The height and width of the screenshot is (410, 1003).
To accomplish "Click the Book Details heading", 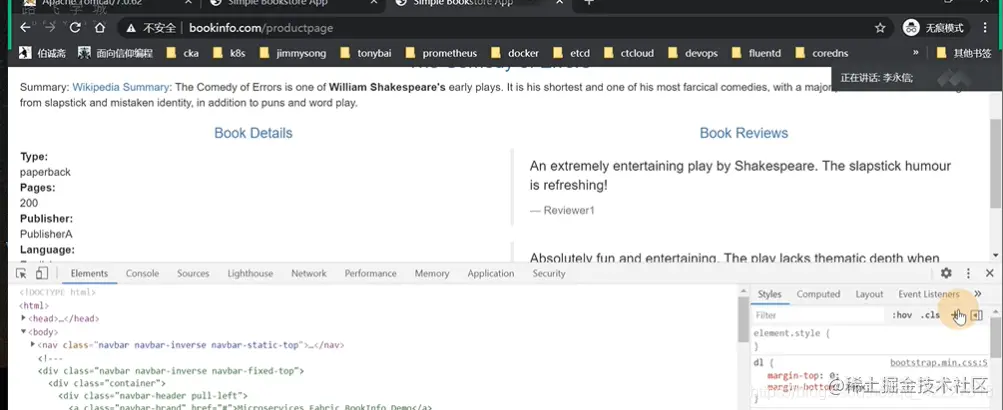I will (x=253, y=133).
